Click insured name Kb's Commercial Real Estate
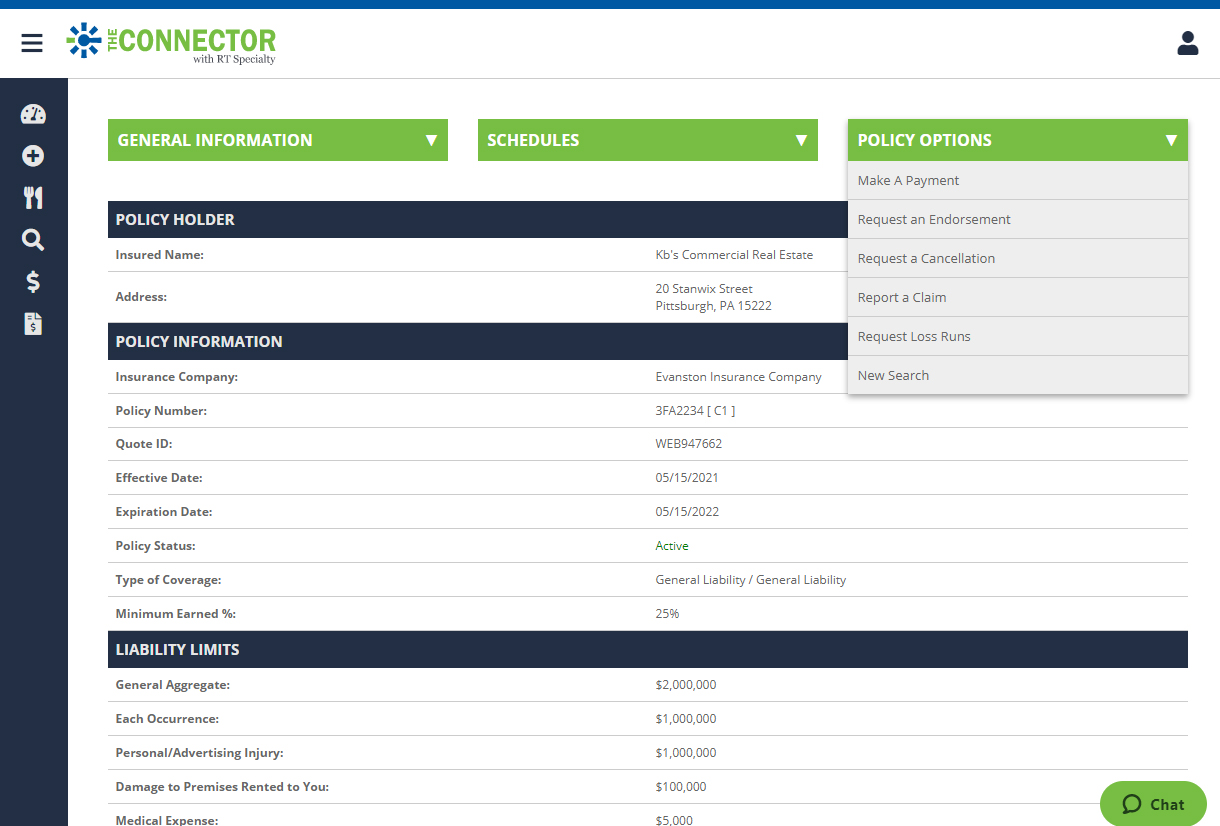This screenshot has width=1220, height=826. [x=734, y=255]
